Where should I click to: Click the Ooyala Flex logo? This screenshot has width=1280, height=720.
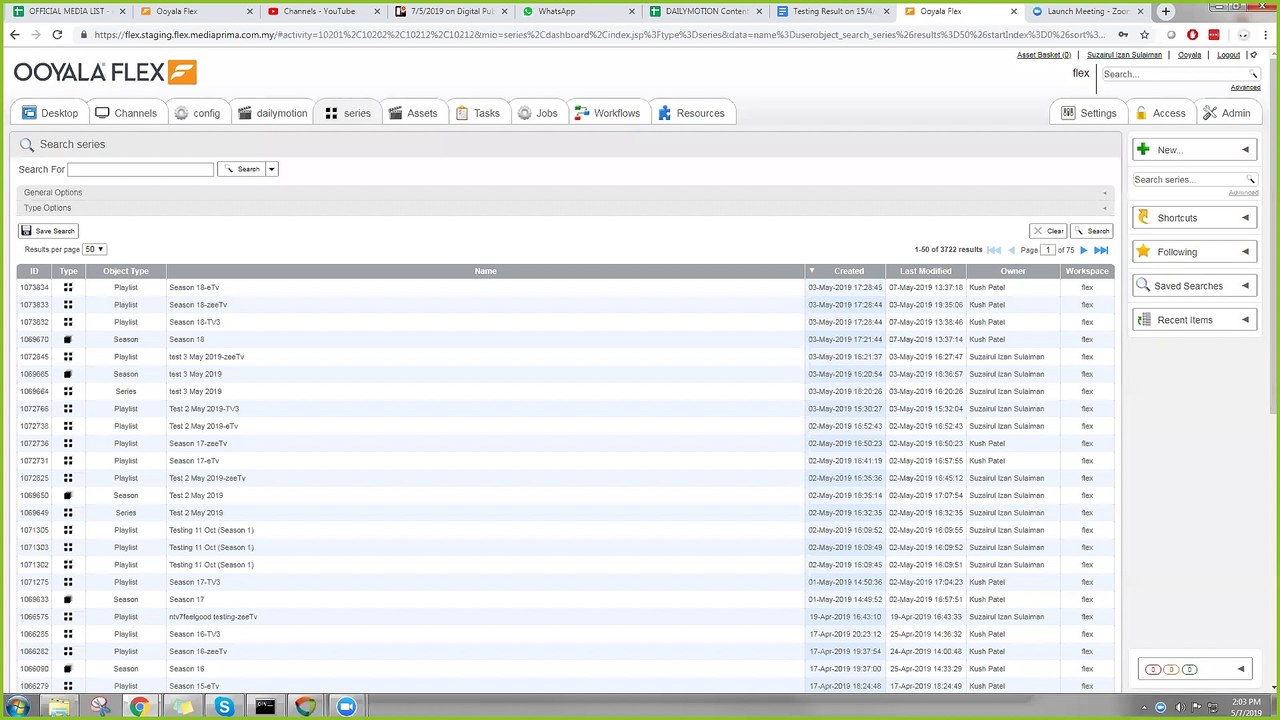point(105,72)
